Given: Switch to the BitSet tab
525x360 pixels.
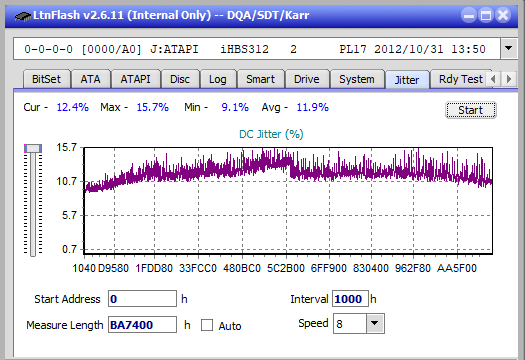Looking at the screenshot, I should click(47, 79).
